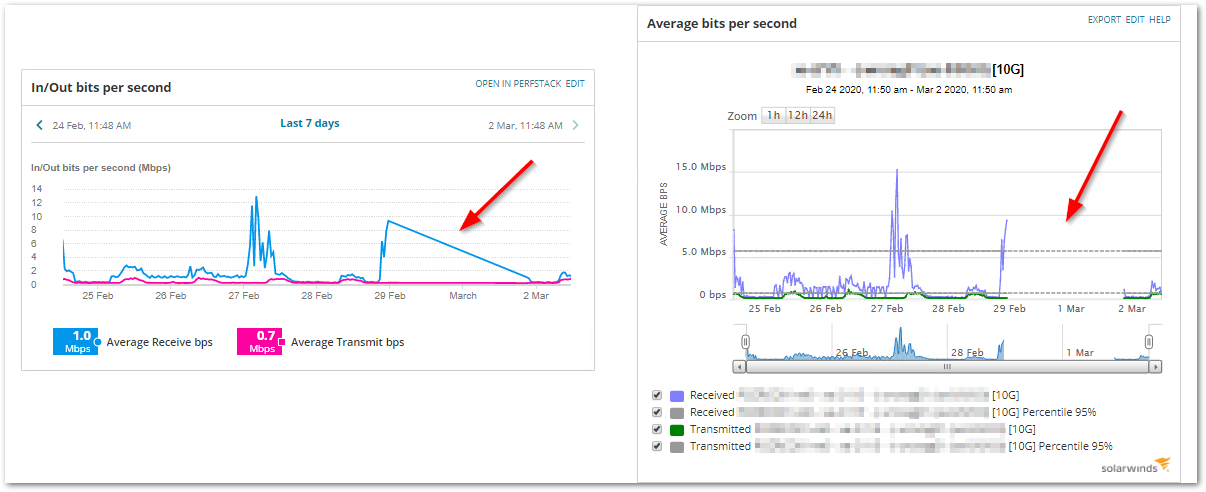Viewport: 1206px width, 492px height.
Task: Set zoom to 24h
Action: (822, 116)
